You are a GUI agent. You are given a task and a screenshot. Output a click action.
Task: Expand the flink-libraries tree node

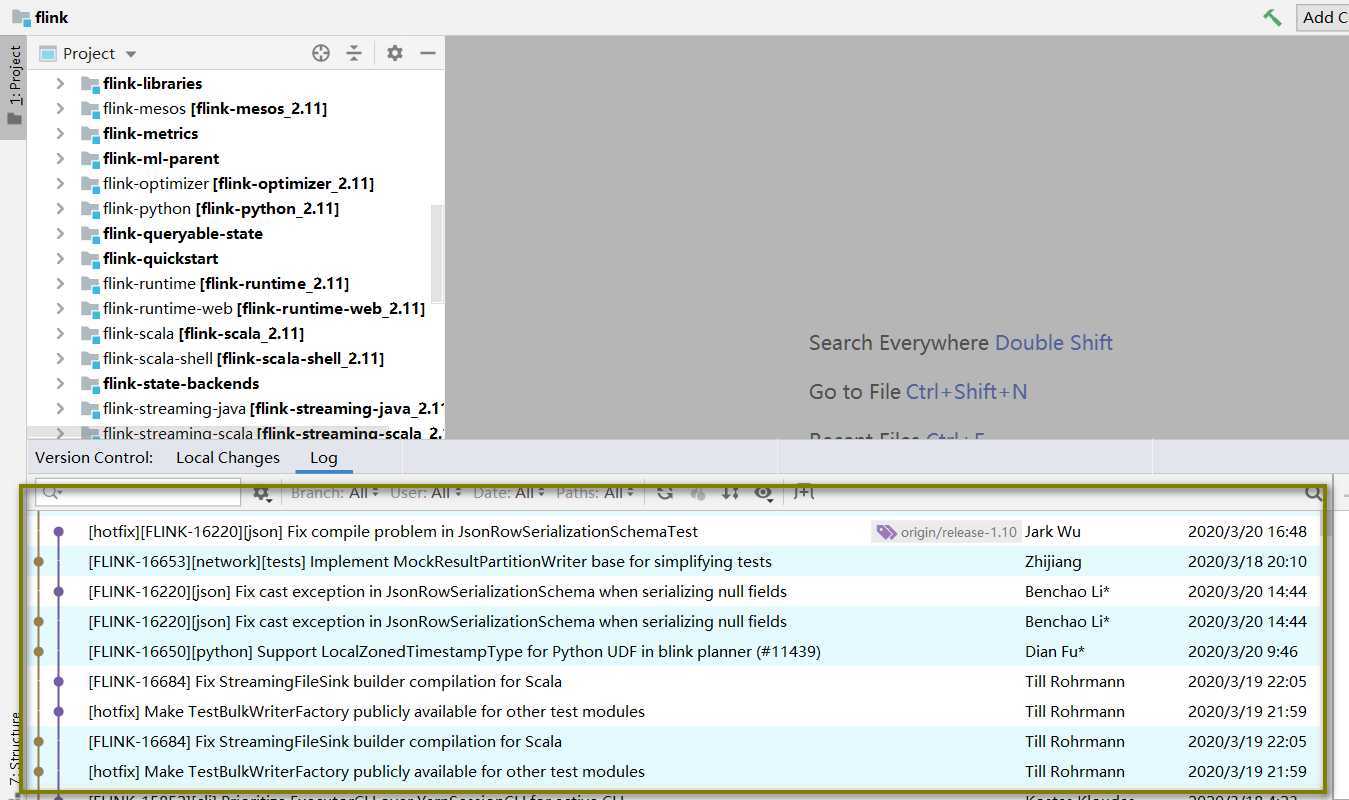tap(60, 84)
